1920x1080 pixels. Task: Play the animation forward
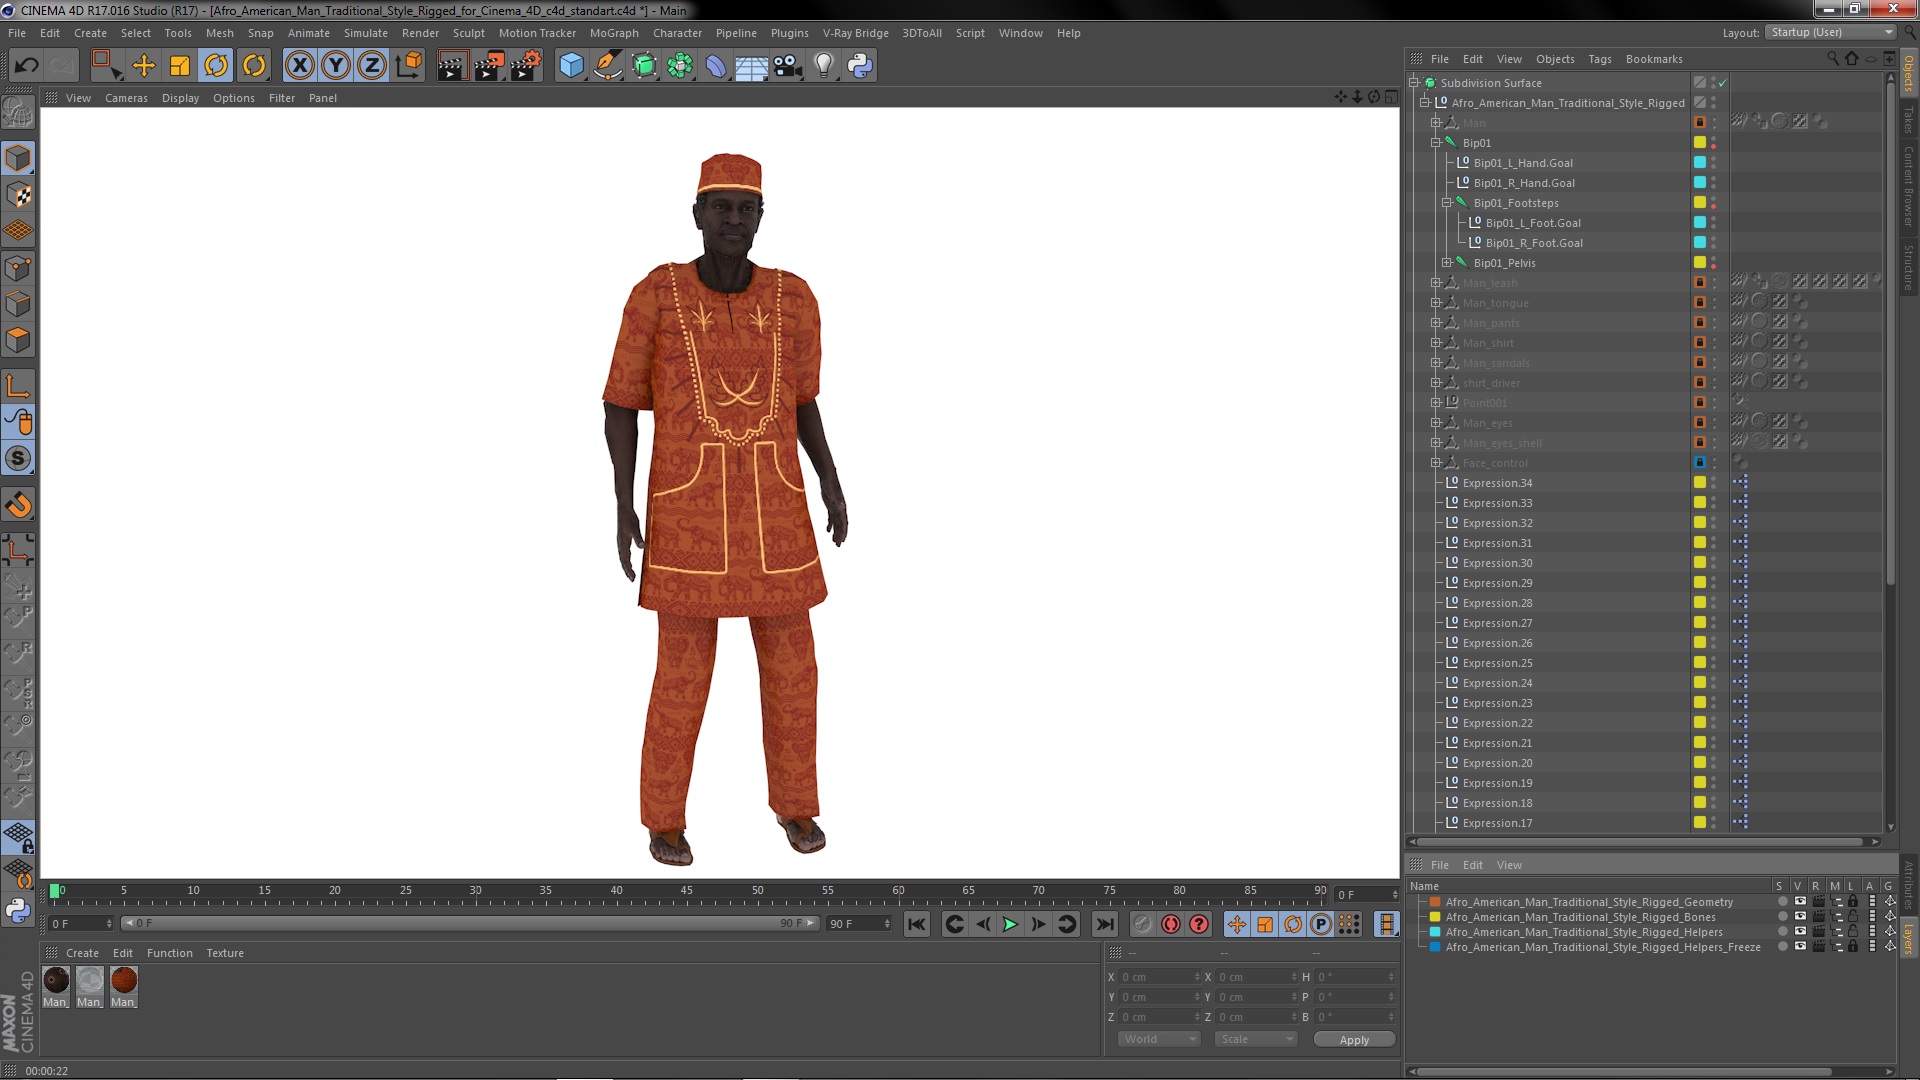click(1010, 924)
